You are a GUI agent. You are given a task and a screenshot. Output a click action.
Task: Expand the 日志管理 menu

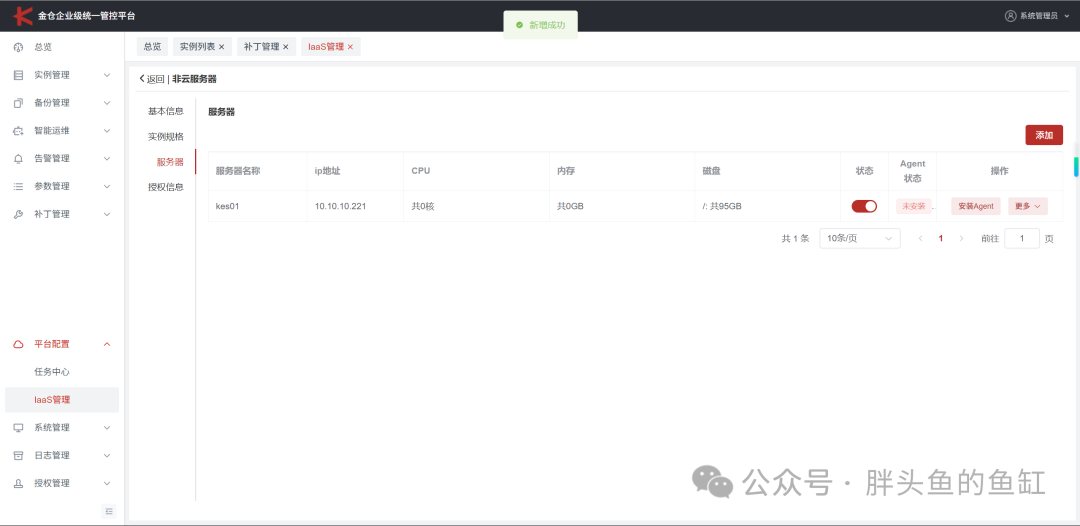107,456
